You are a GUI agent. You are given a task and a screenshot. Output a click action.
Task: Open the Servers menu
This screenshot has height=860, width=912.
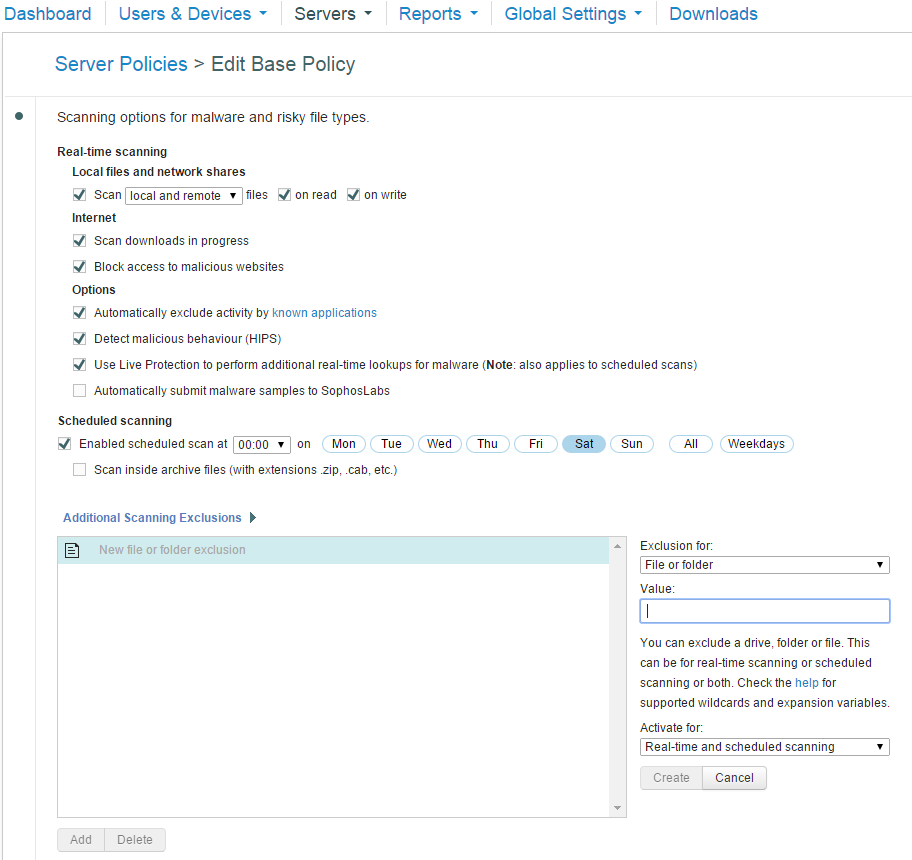333,14
